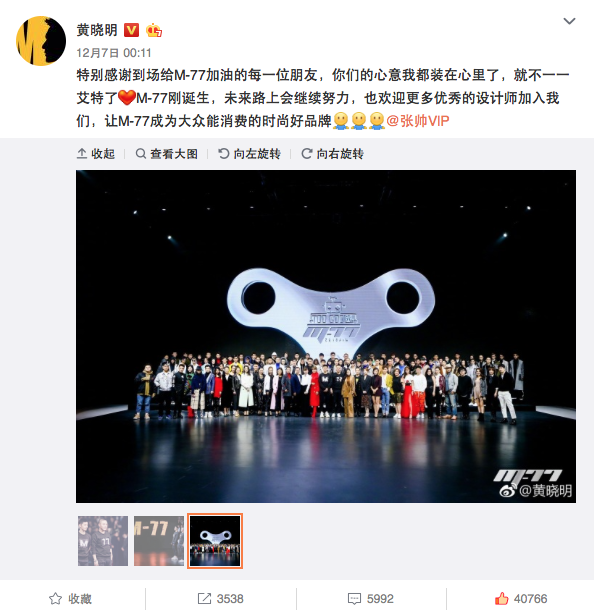
Task: Toggle the 收藏 star favorite
Action: pyautogui.click(x=70, y=599)
